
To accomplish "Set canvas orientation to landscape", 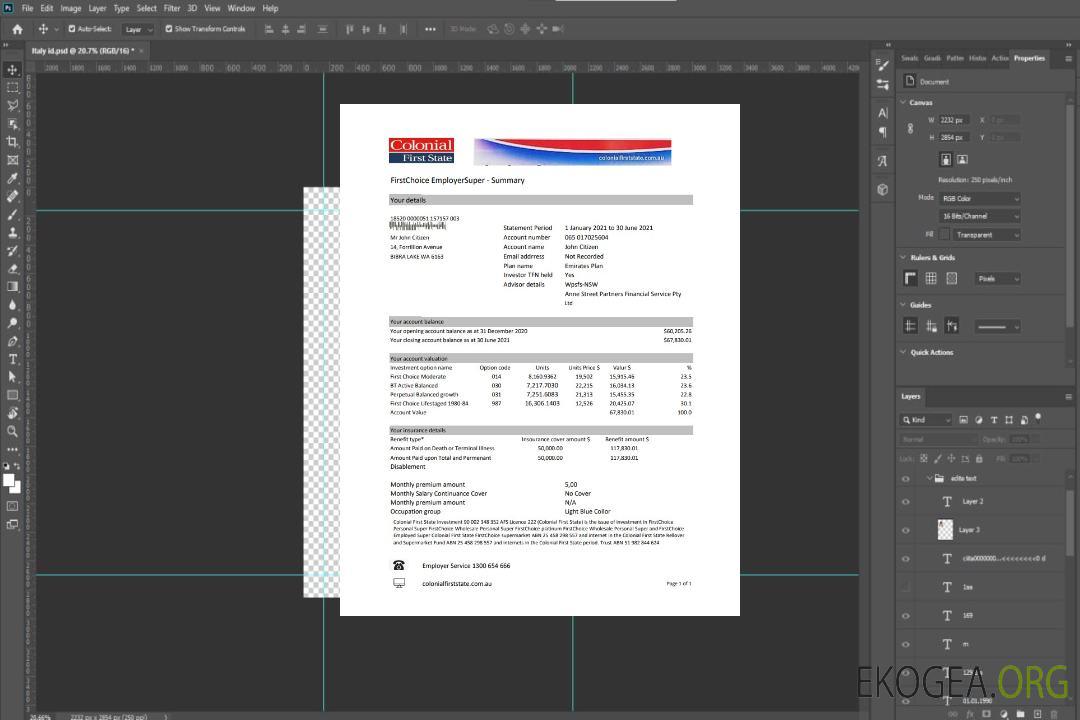I will pyautogui.click(x=963, y=160).
